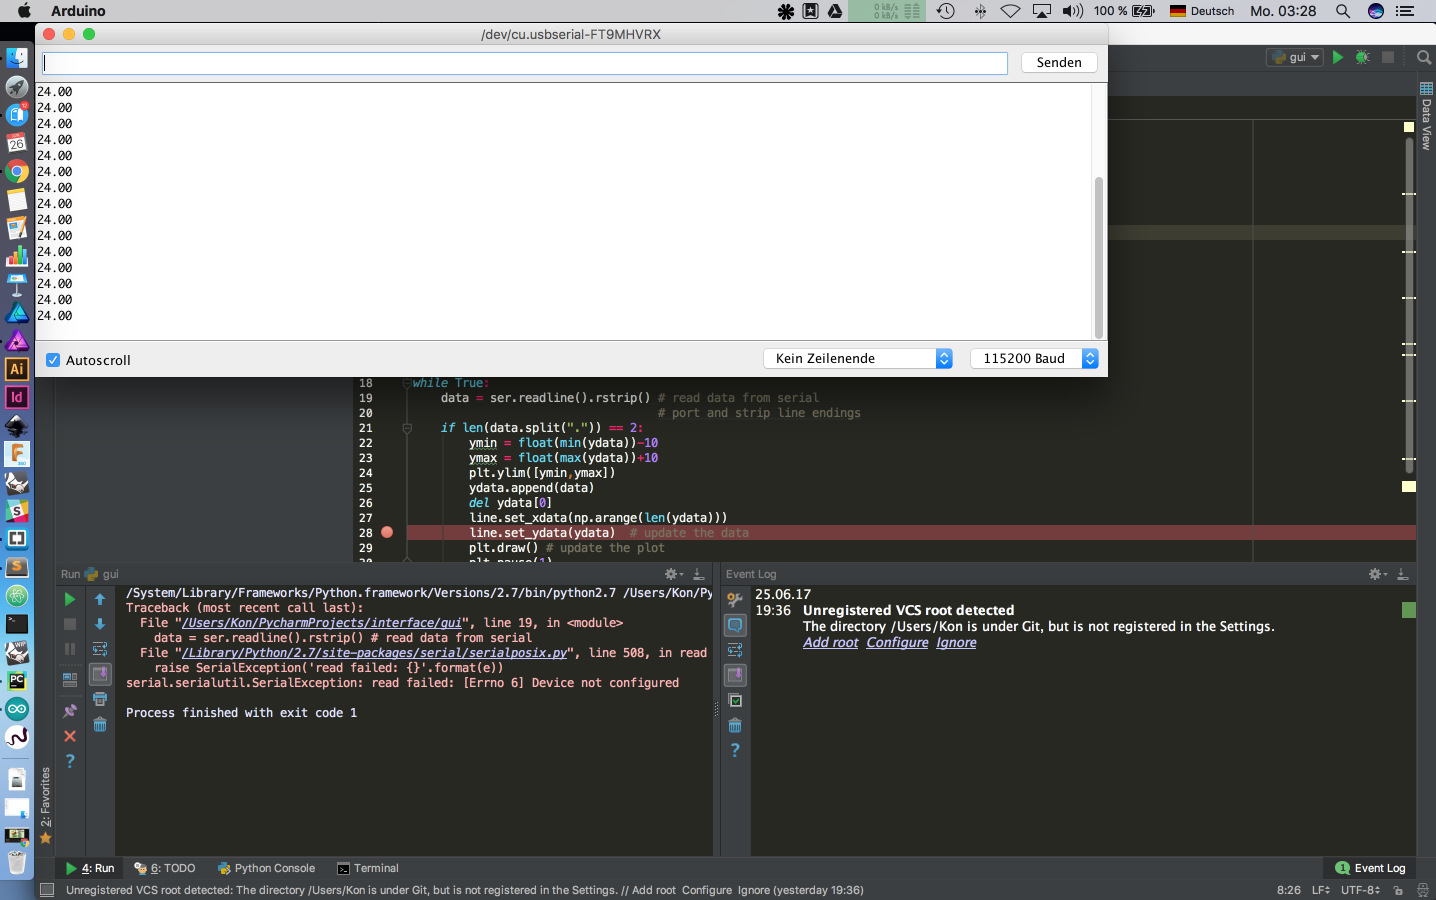
Task: Hide the Run panel with the download-arrow icon
Action: [699, 574]
